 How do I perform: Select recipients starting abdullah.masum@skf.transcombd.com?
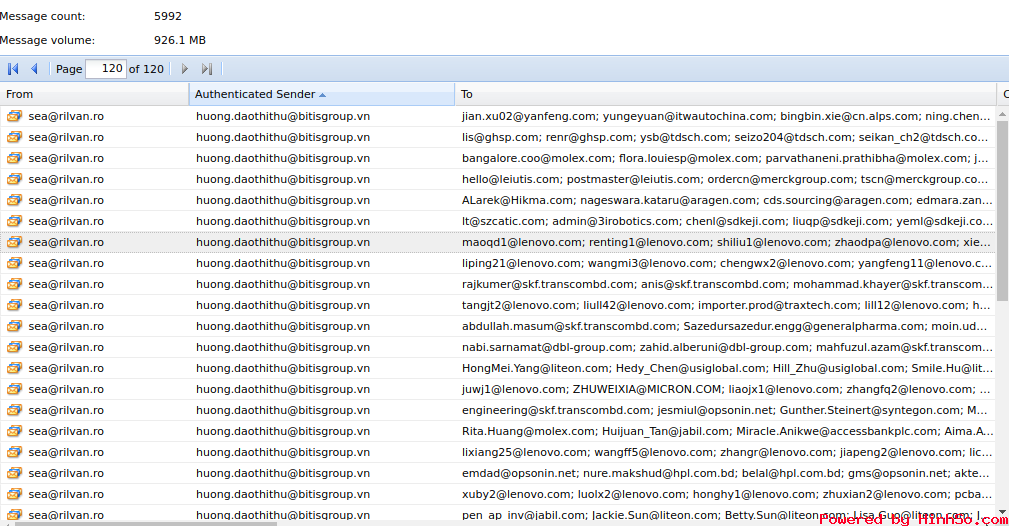click(726, 326)
